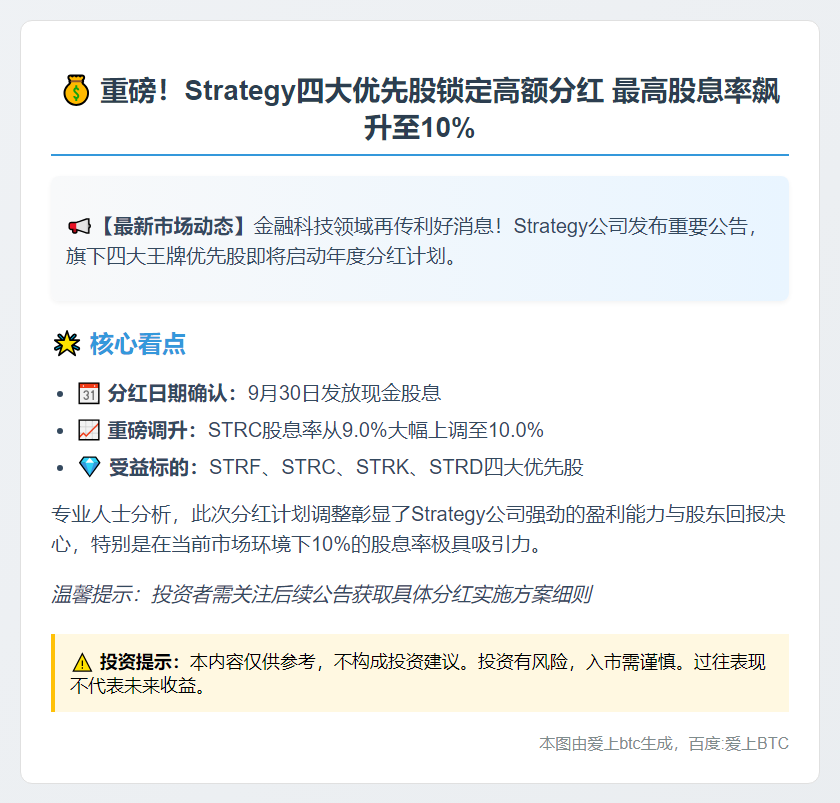Click the 受益标的 bold label

[x=153, y=468]
